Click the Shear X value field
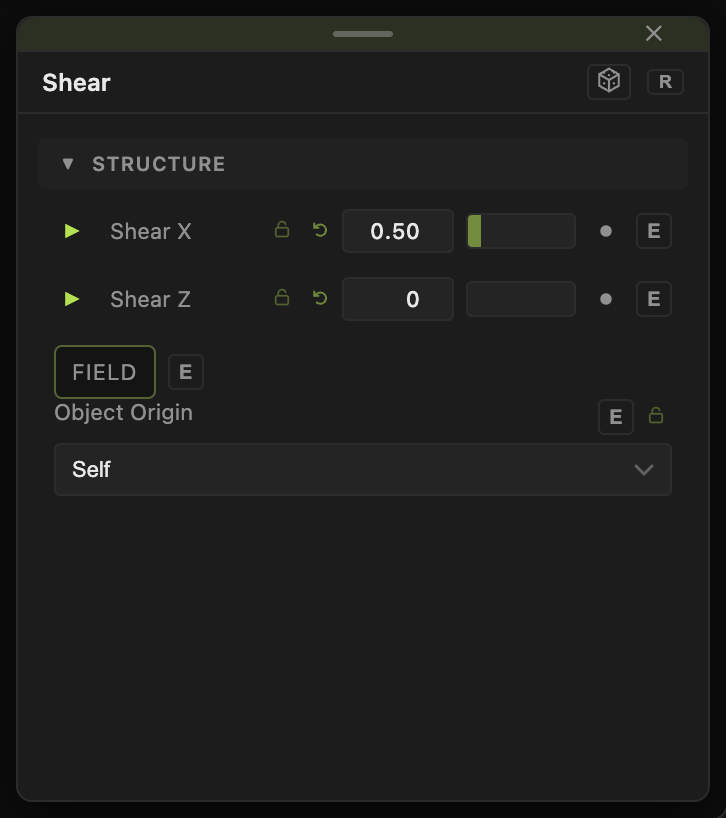Image resolution: width=726 pixels, height=818 pixels. (397, 231)
